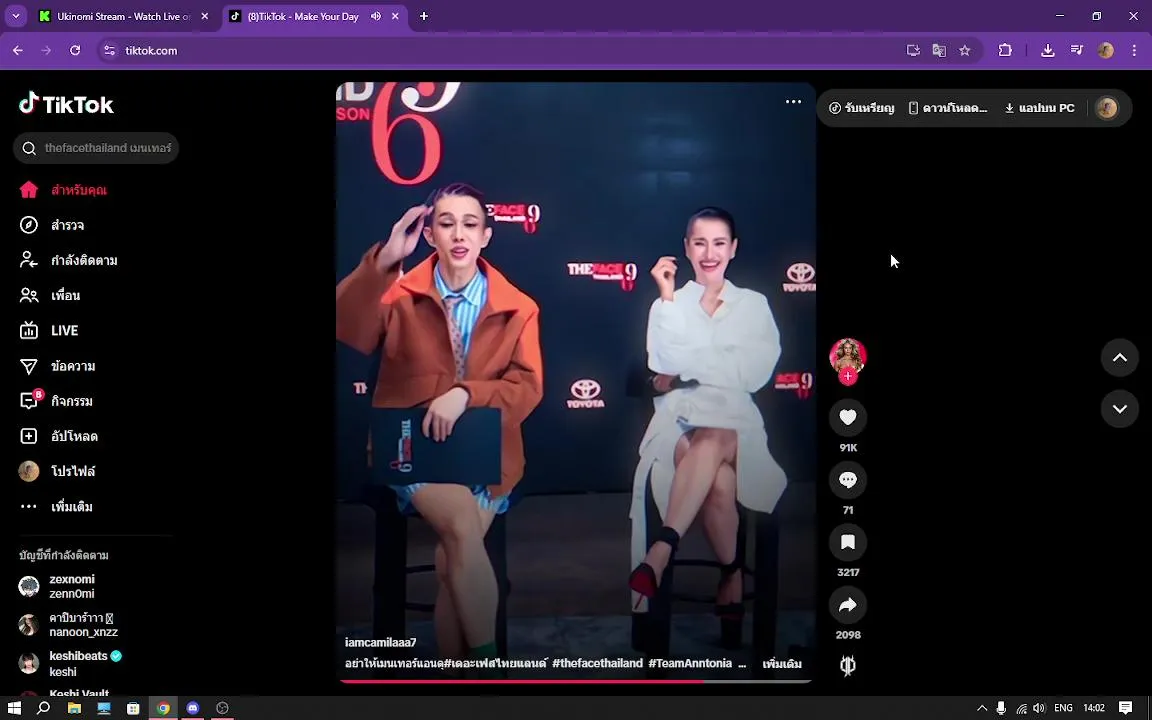Close the Ukinomi Stream tab
Screen dimensions: 1152x720
click(204, 16)
